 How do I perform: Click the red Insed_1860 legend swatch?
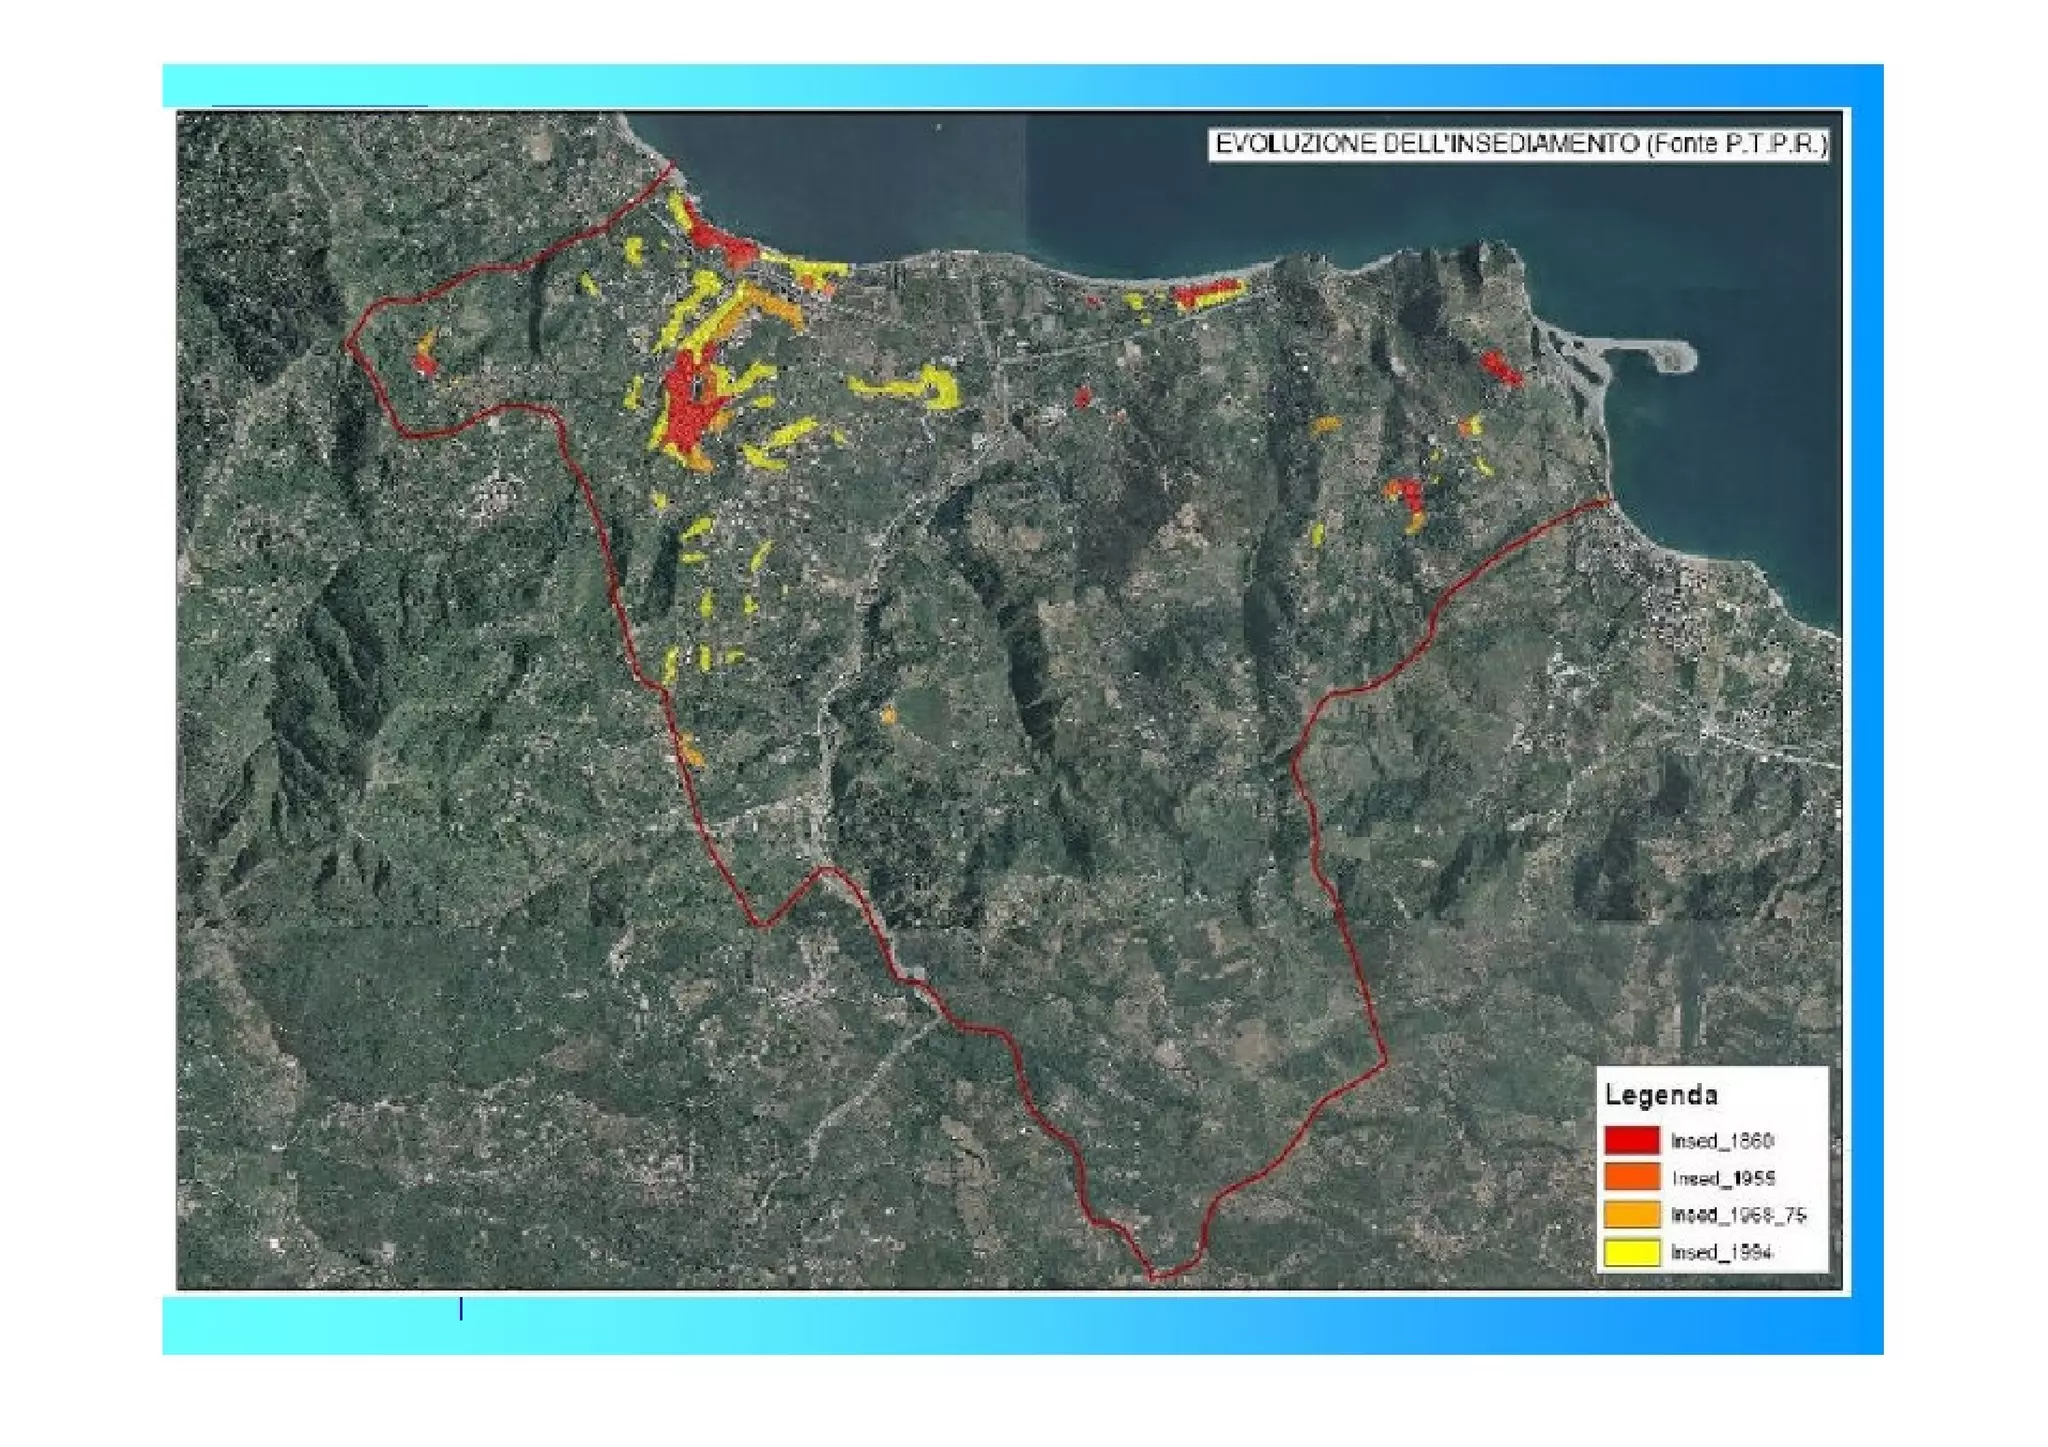(1631, 1140)
